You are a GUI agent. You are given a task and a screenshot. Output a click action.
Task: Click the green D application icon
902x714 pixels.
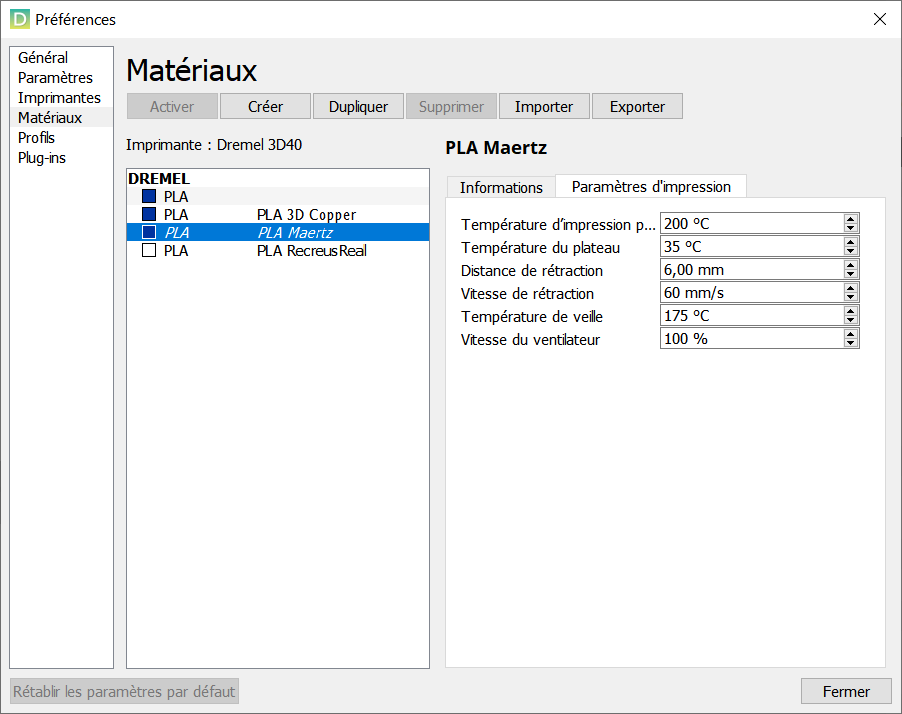coord(19,19)
